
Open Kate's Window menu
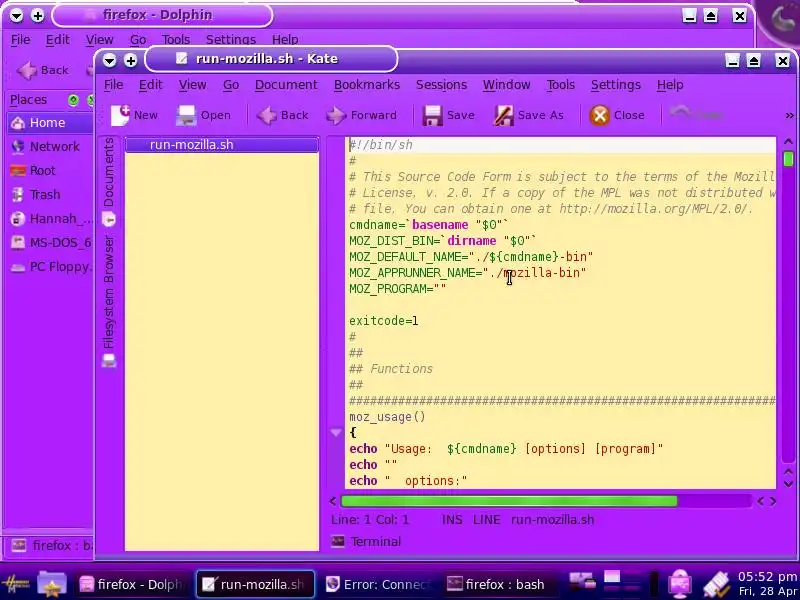pyautogui.click(x=507, y=85)
